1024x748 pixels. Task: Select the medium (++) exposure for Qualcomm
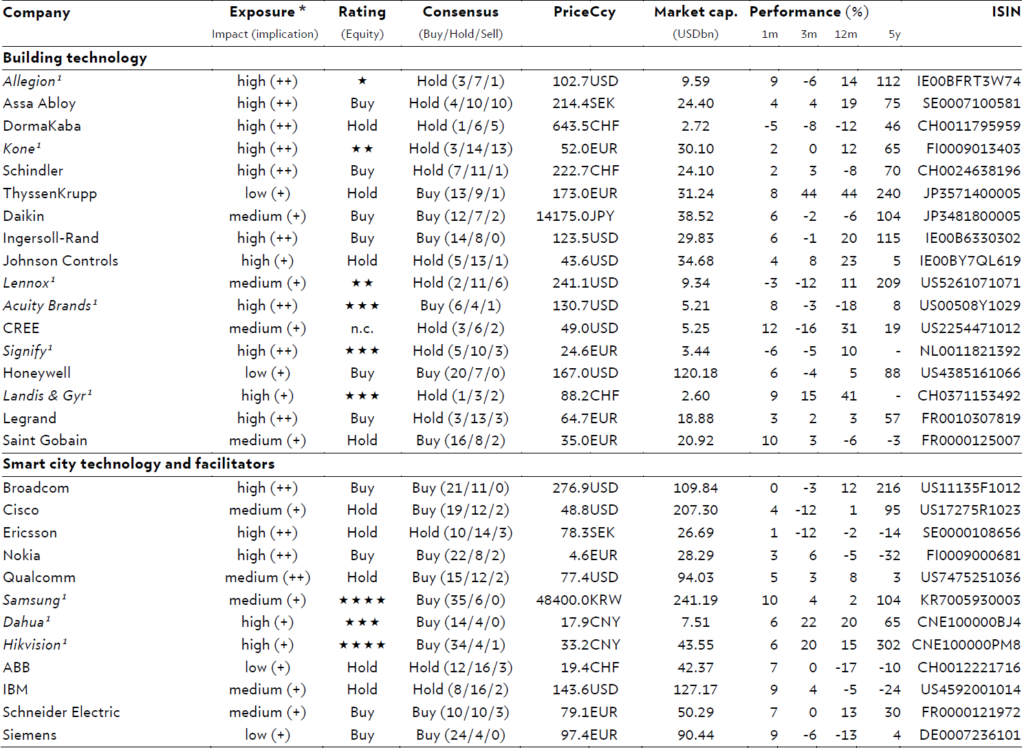click(267, 577)
